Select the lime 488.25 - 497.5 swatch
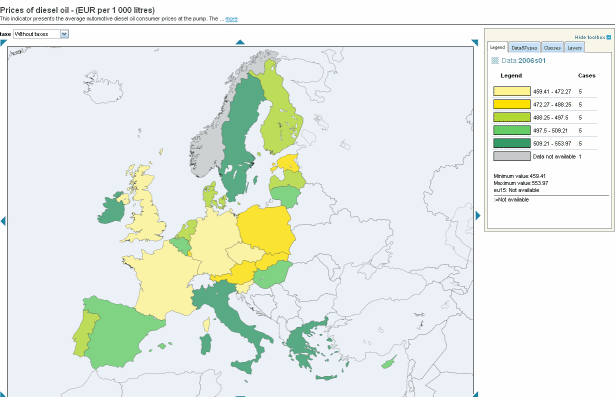The image size is (615, 397). click(x=512, y=117)
